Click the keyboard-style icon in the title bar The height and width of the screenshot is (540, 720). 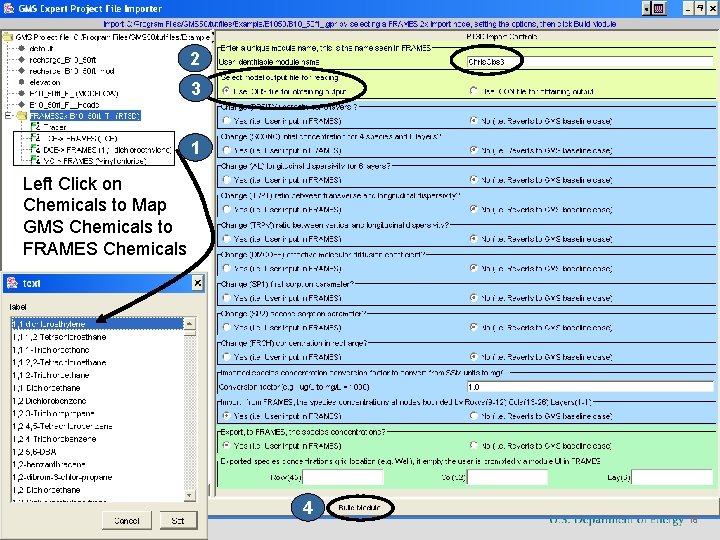[658, 8]
